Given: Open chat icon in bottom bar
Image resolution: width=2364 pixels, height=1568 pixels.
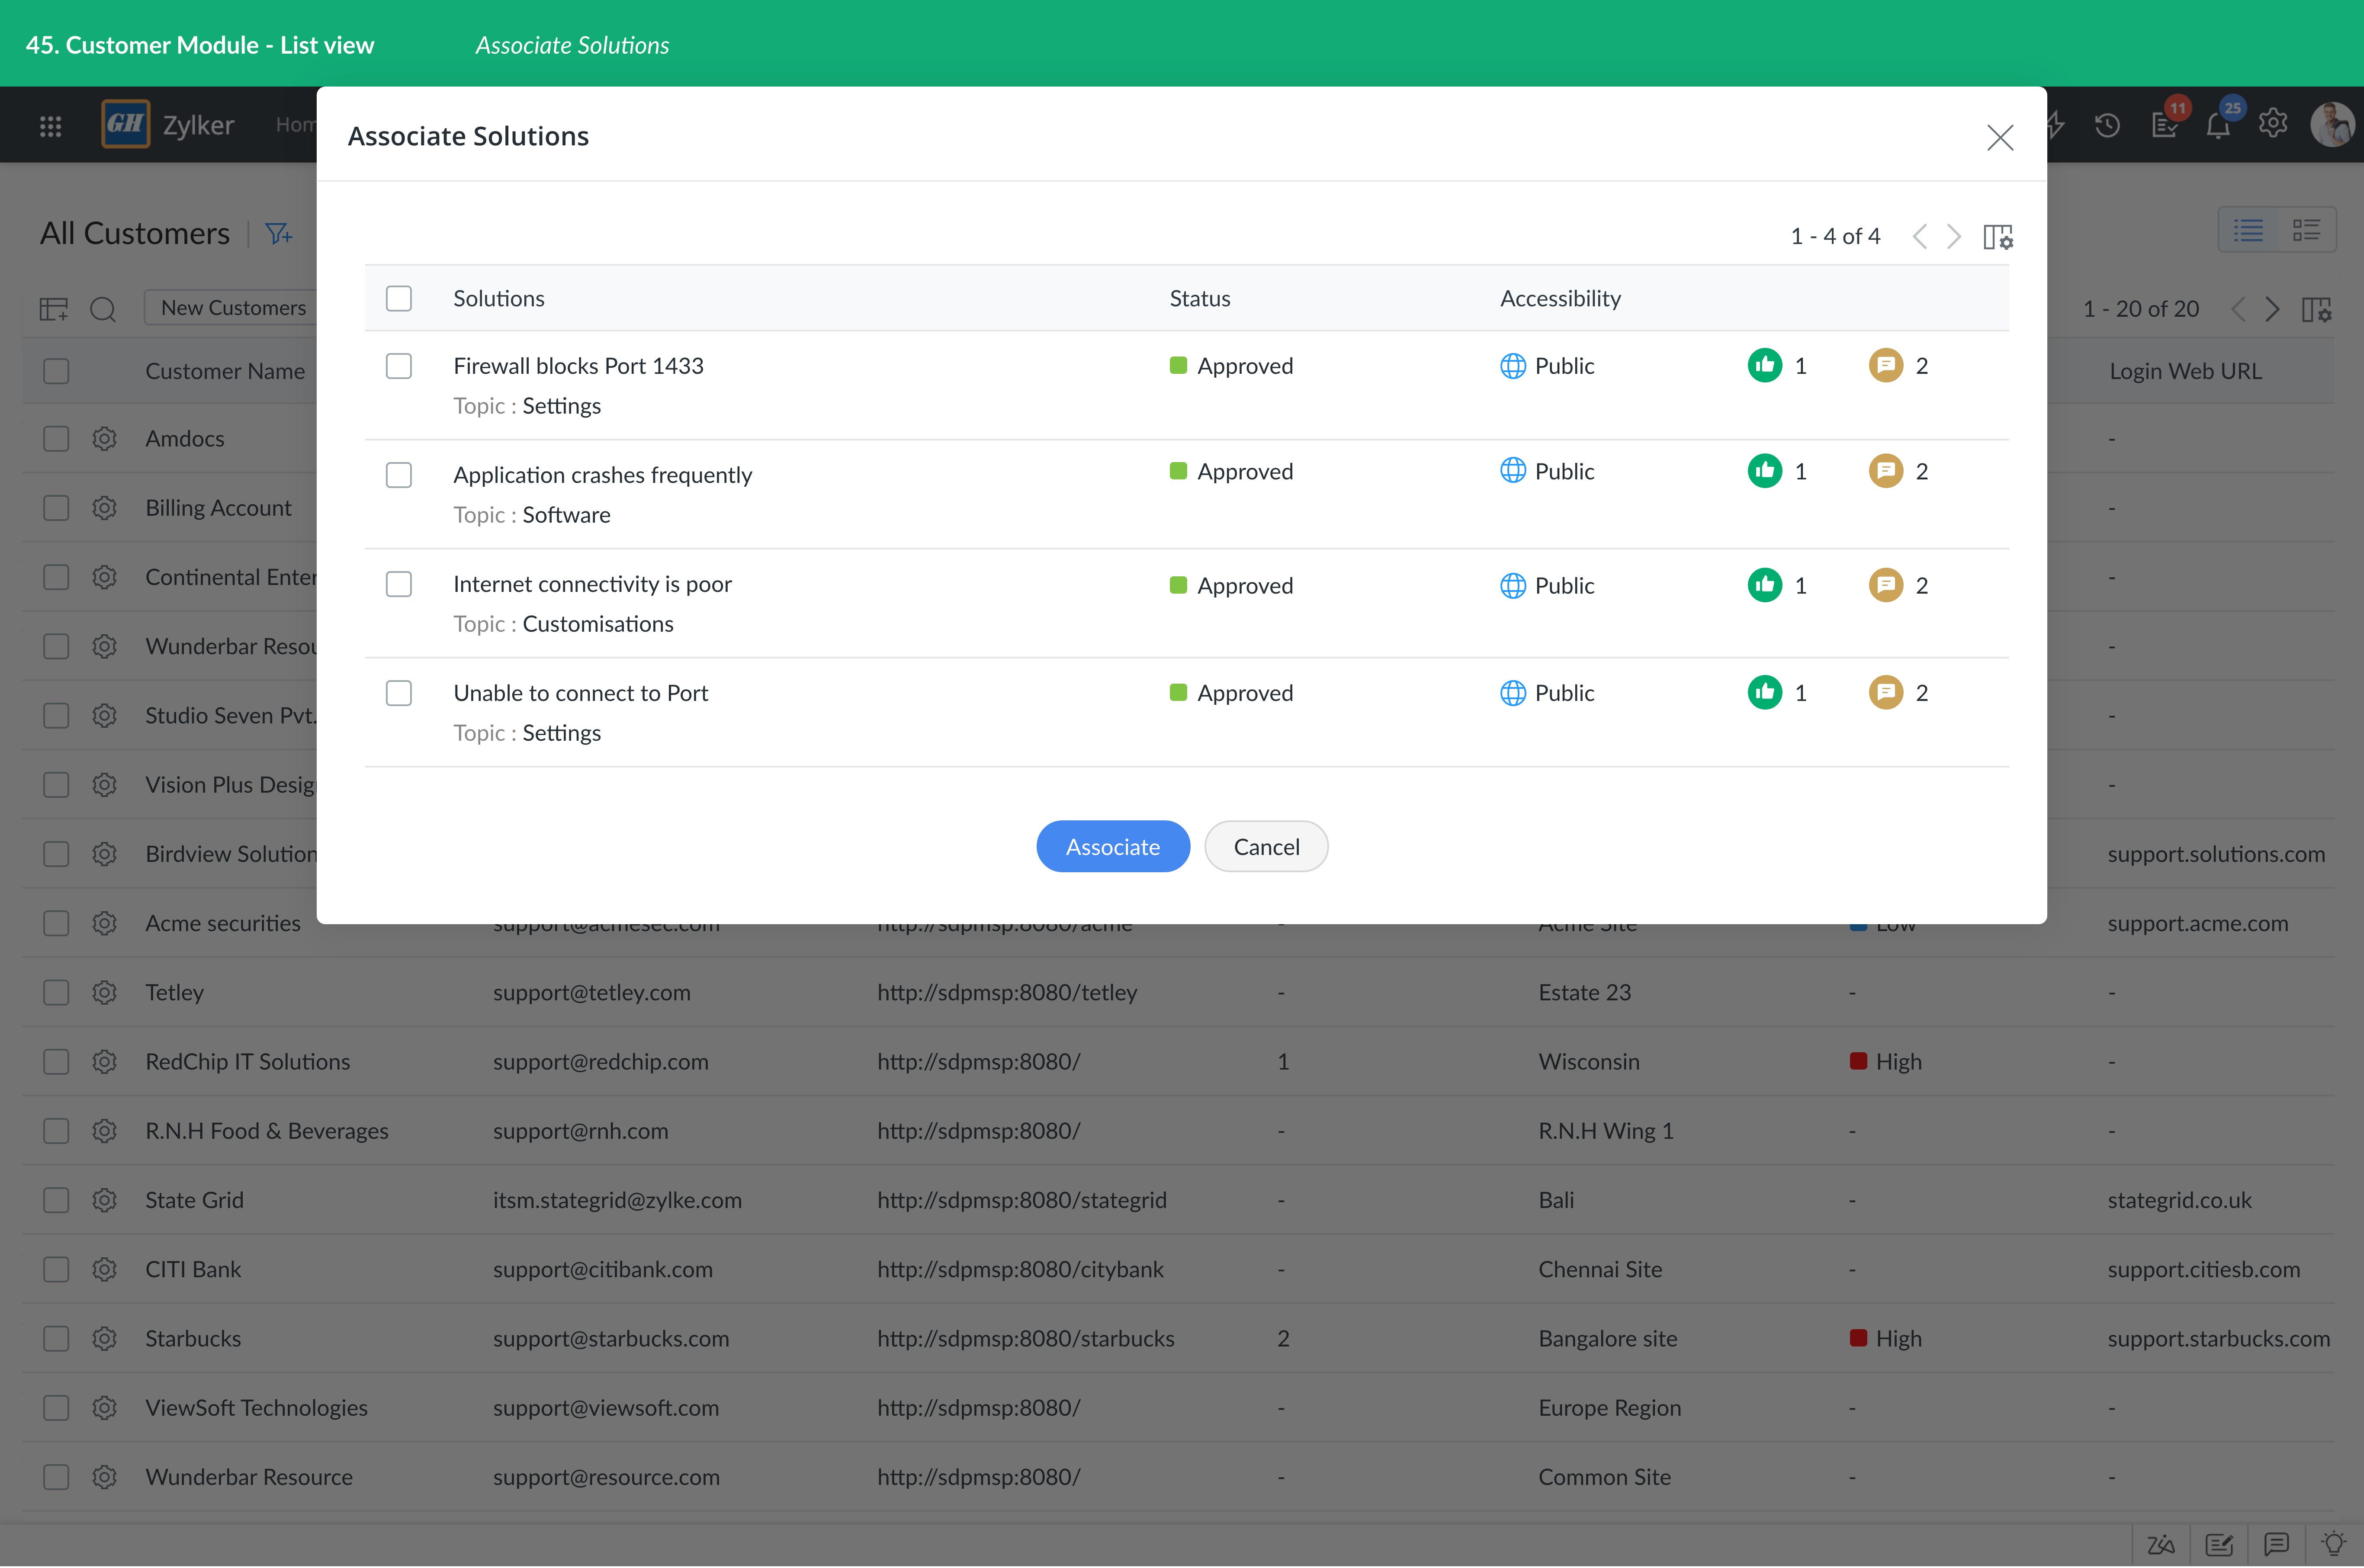Looking at the screenshot, I should point(2277,1544).
